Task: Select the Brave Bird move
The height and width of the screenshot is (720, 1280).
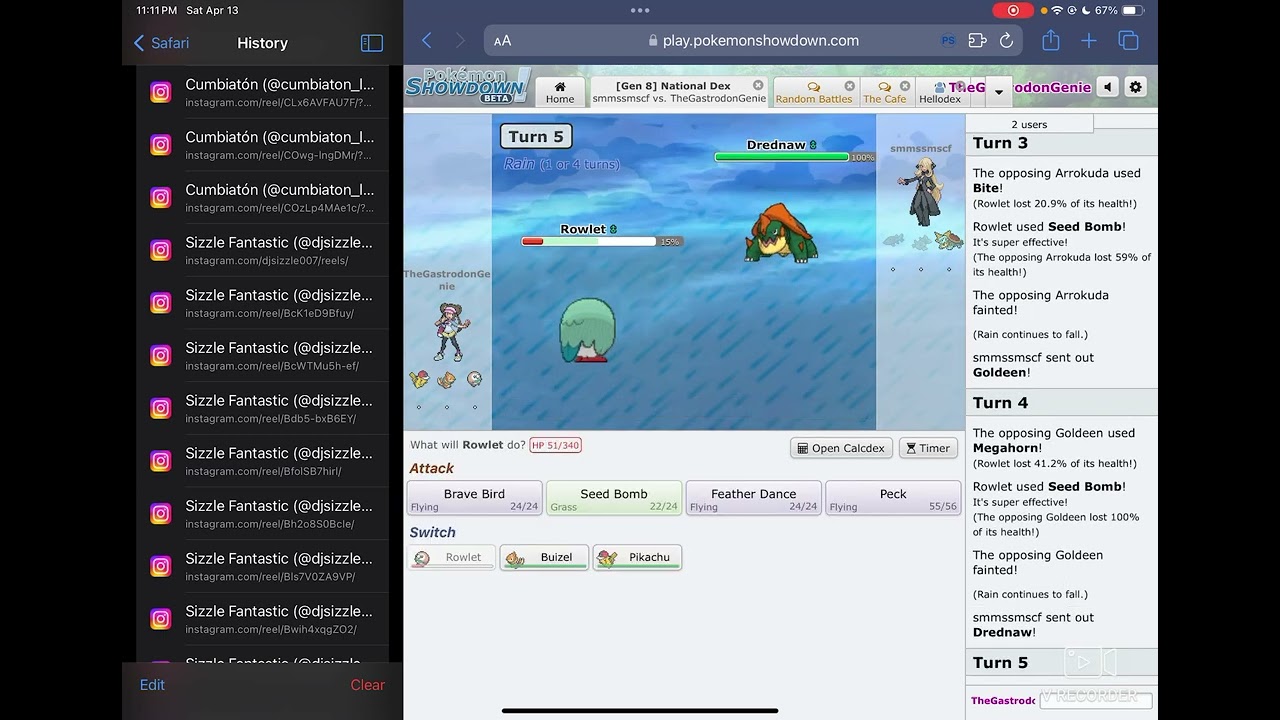Action: pos(474,499)
